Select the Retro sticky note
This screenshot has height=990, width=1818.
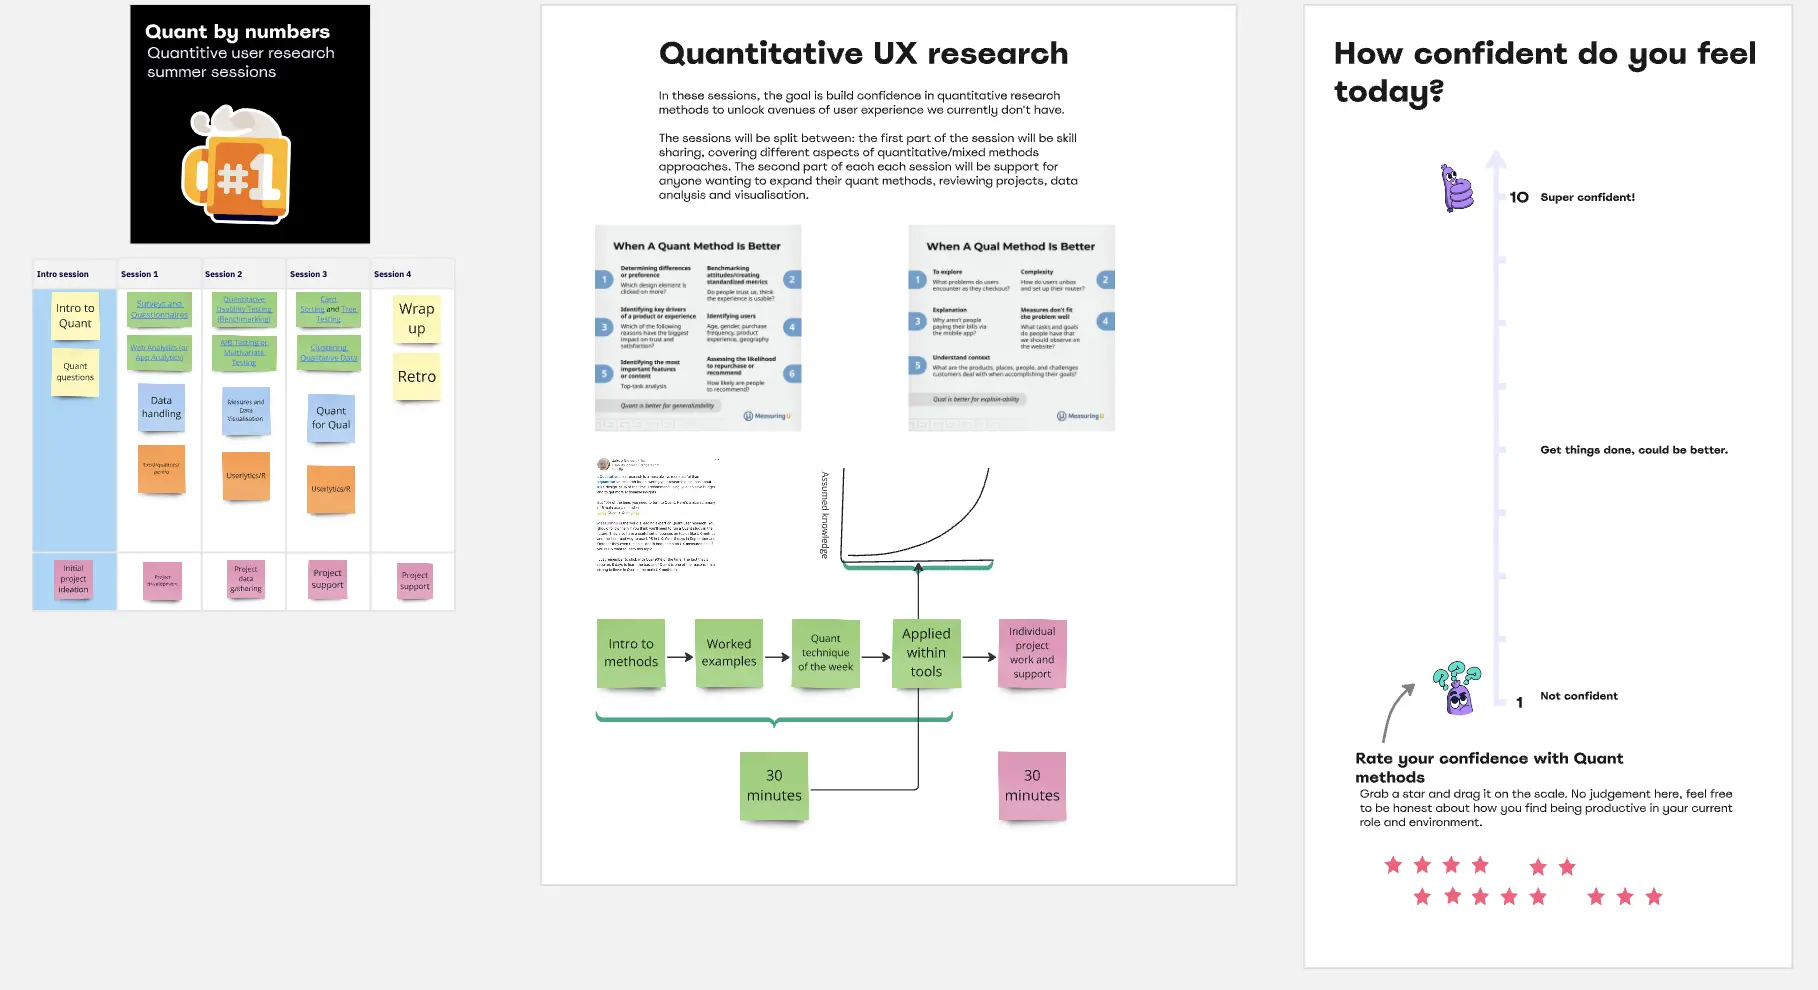coord(417,377)
